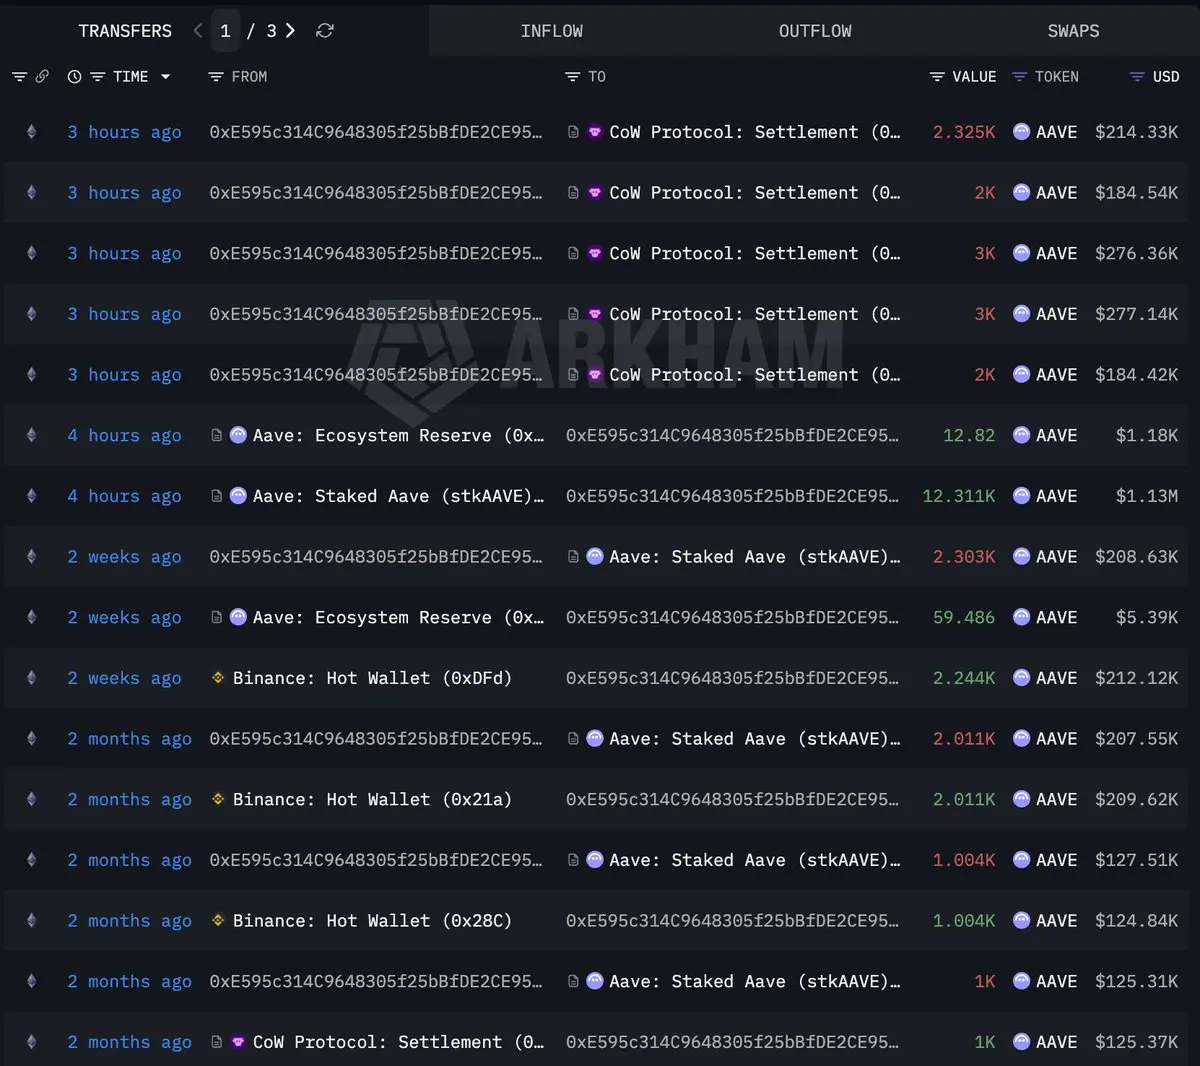The height and width of the screenshot is (1066, 1200).
Task: Open Binance: Hot Wallet (0xDFd)
Action: [x=372, y=678]
